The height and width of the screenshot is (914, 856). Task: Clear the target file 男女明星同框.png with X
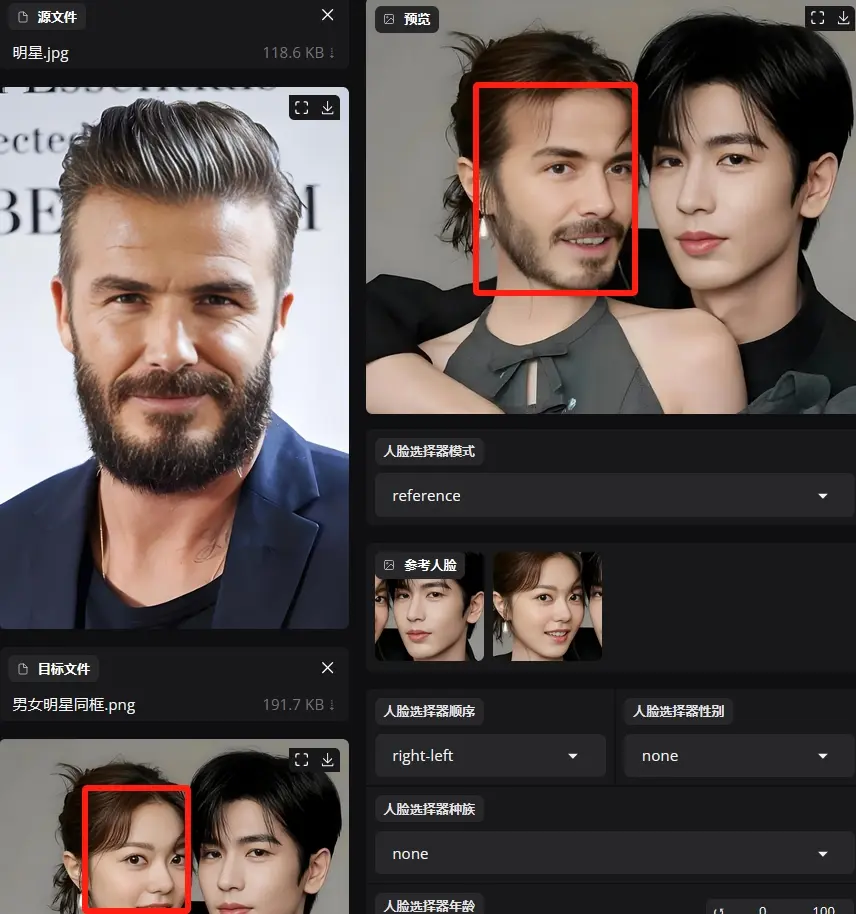coord(328,668)
